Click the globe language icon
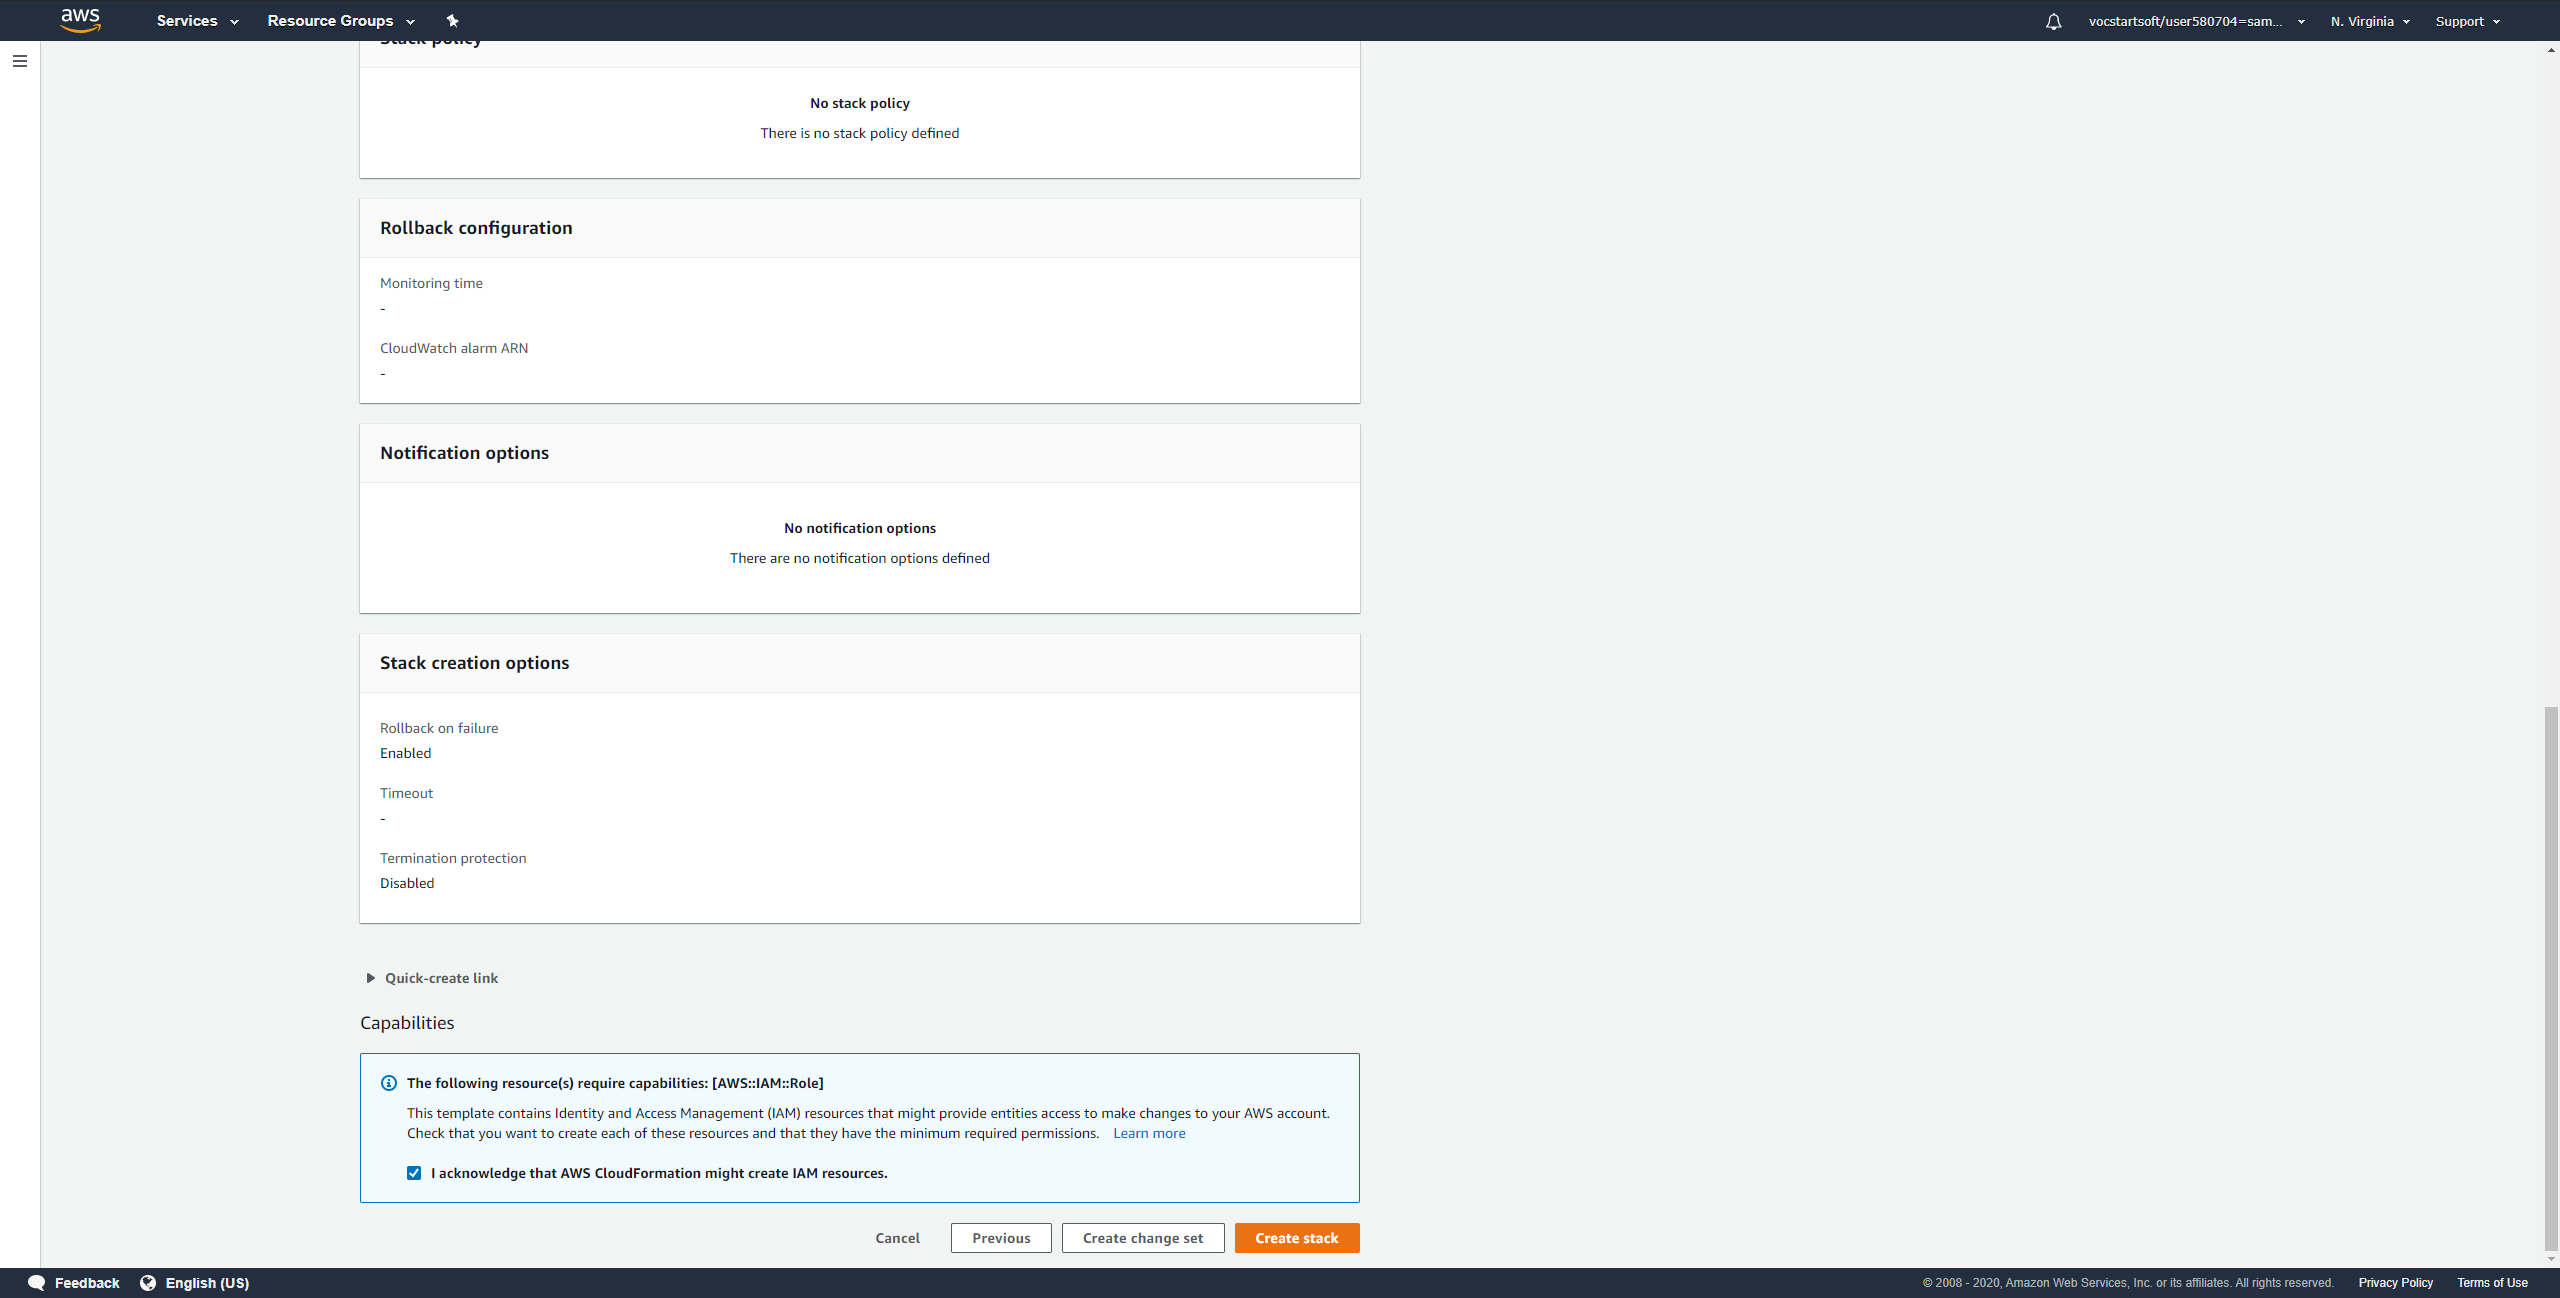The width and height of the screenshot is (2560, 1298). pos(148,1282)
